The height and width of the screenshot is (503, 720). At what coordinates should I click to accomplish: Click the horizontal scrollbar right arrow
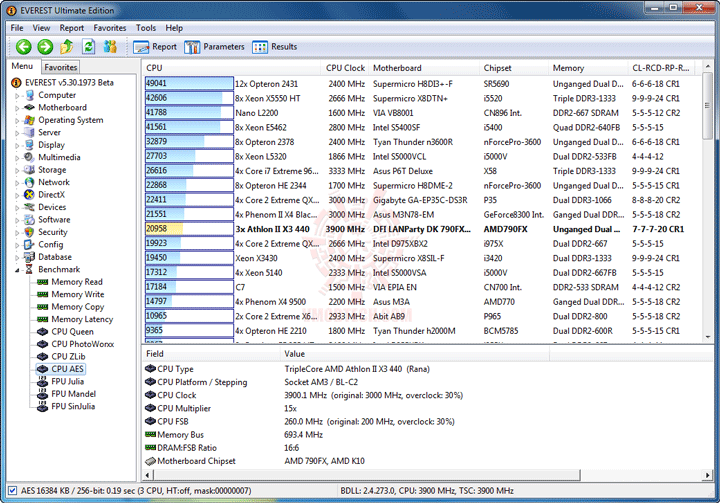click(x=708, y=475)
